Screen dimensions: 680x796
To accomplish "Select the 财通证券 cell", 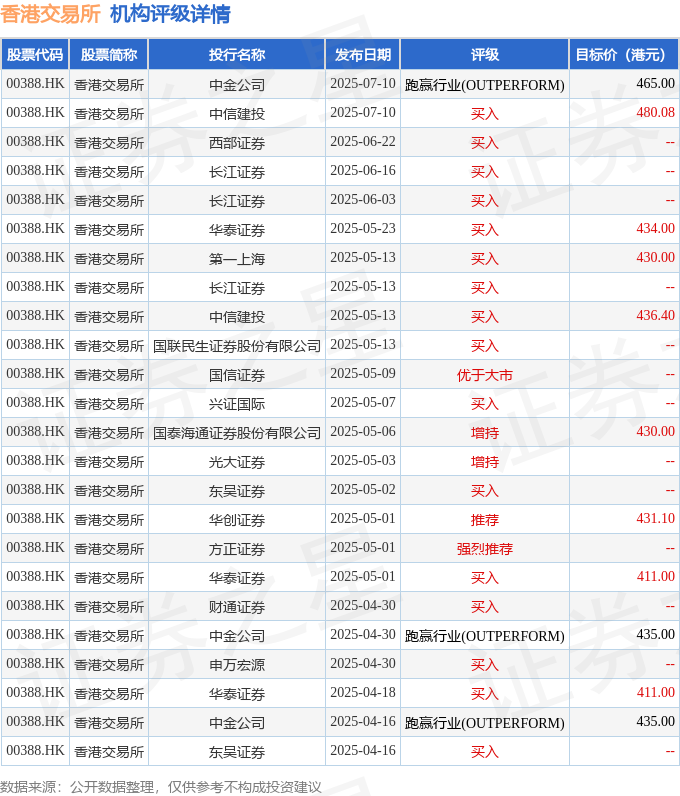I will (x=237, y=607).
